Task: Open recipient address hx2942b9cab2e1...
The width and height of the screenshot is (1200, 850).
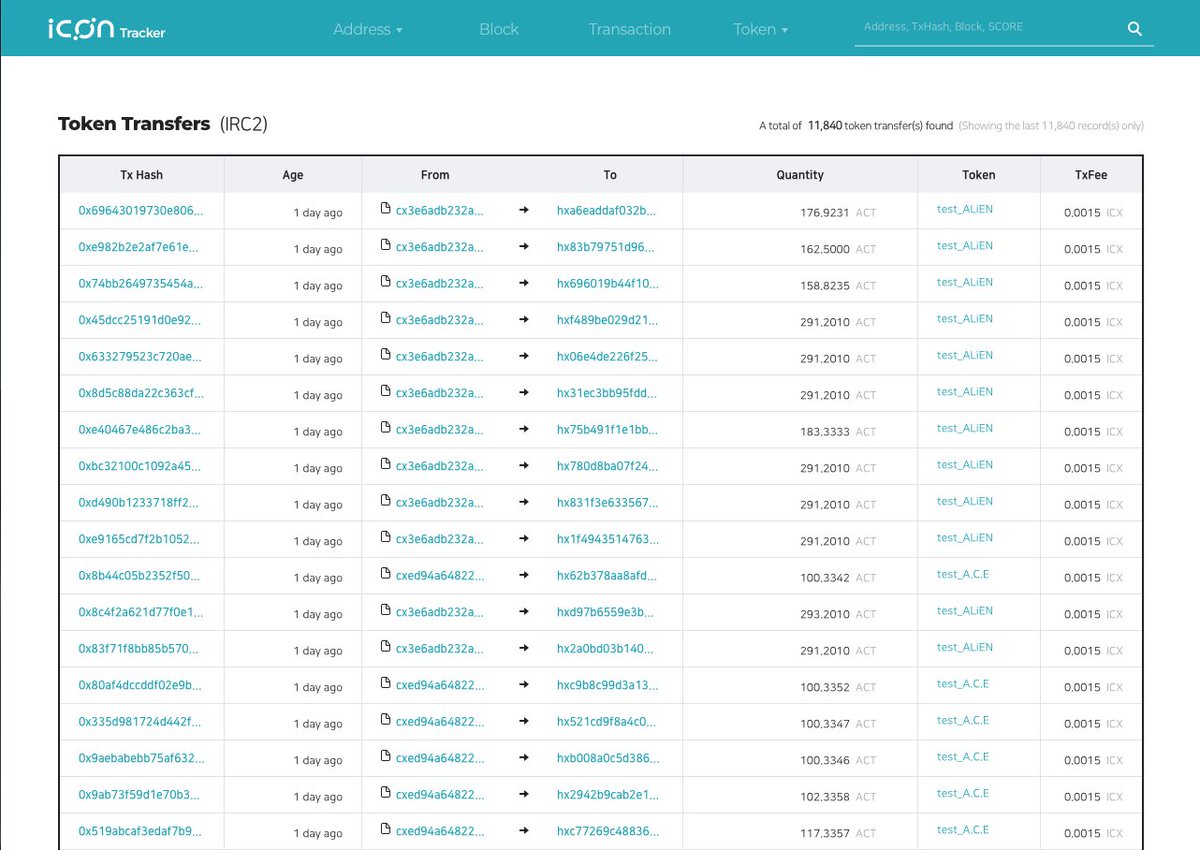Action: click(608, 795)
